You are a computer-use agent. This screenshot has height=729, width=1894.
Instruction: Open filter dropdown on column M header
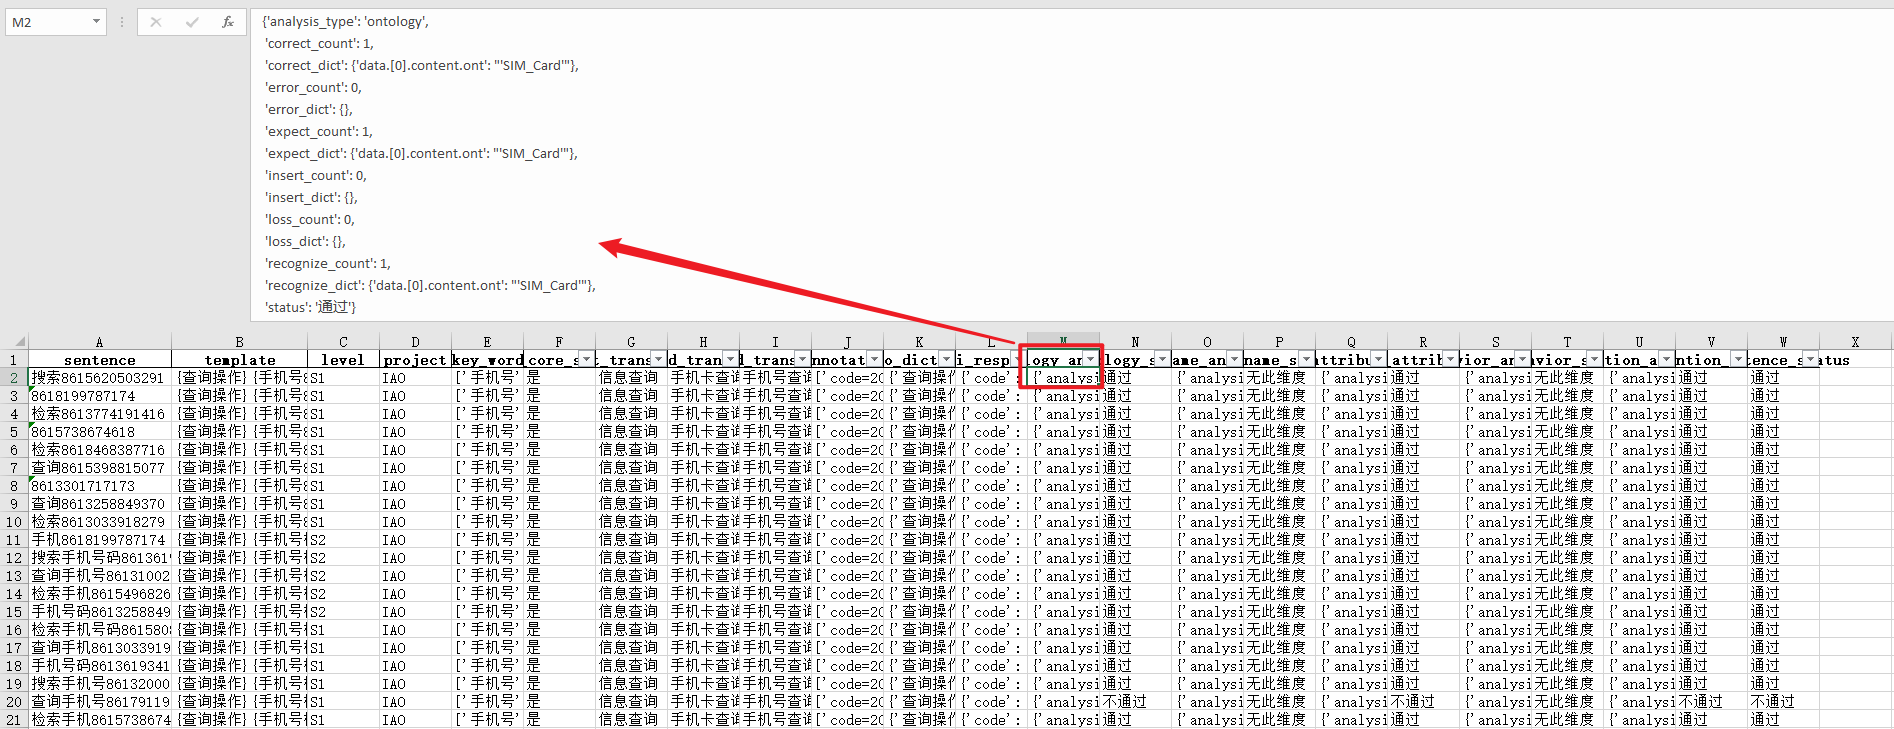pyautogui.click(x=1090, y=359)
